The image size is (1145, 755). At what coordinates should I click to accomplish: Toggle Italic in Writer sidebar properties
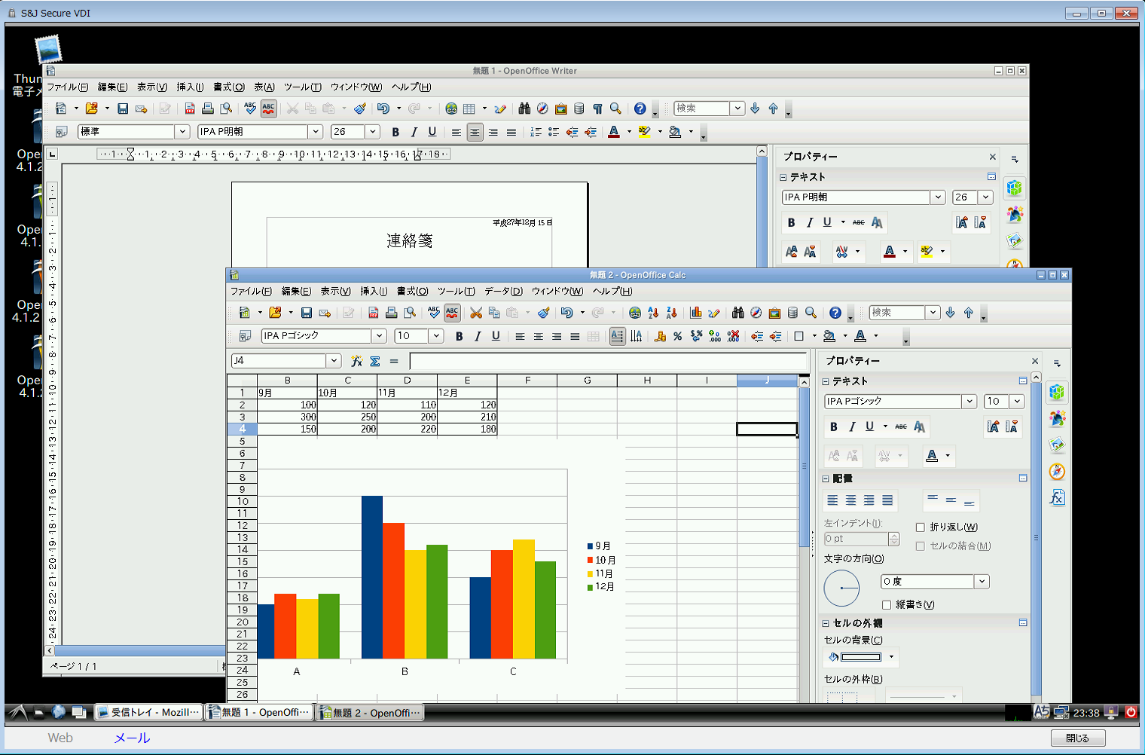pos(809,222)
